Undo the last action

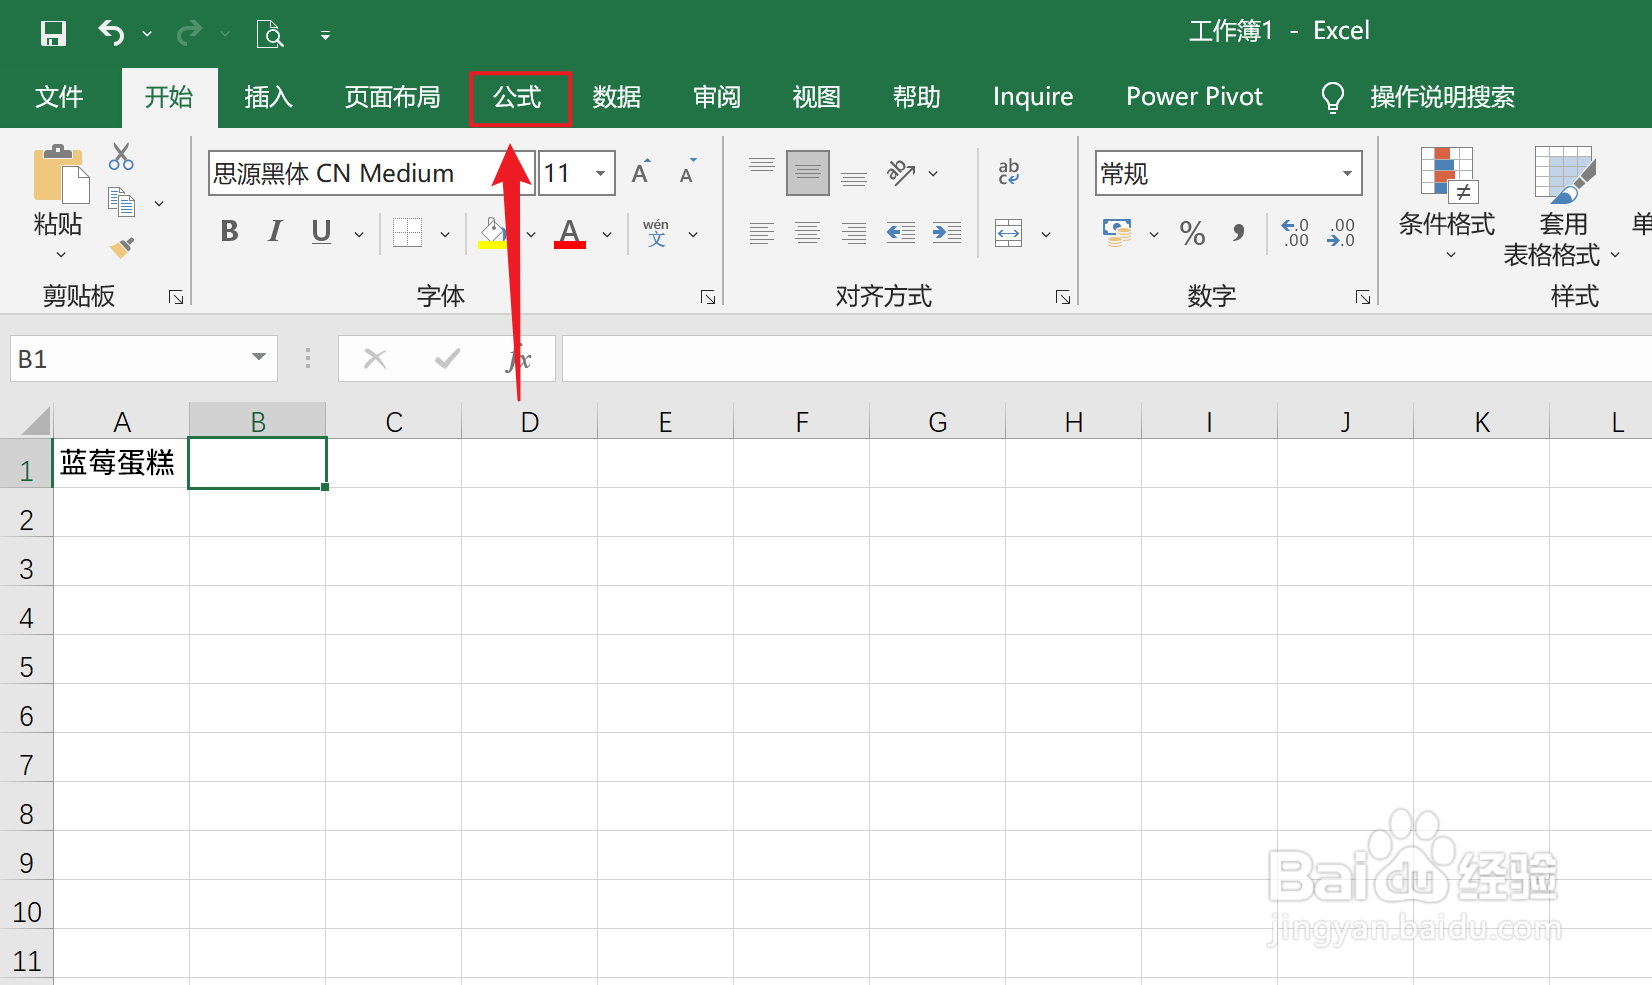(x=111, y=34)
